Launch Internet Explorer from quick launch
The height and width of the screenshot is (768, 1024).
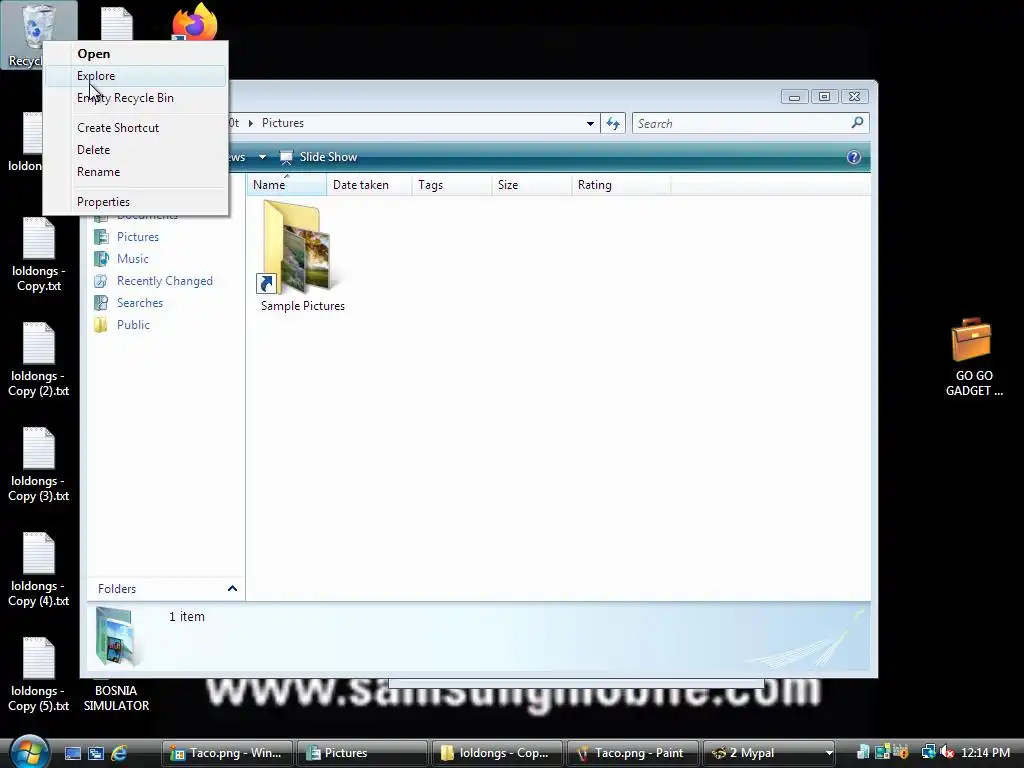click(x=120, y=753)
